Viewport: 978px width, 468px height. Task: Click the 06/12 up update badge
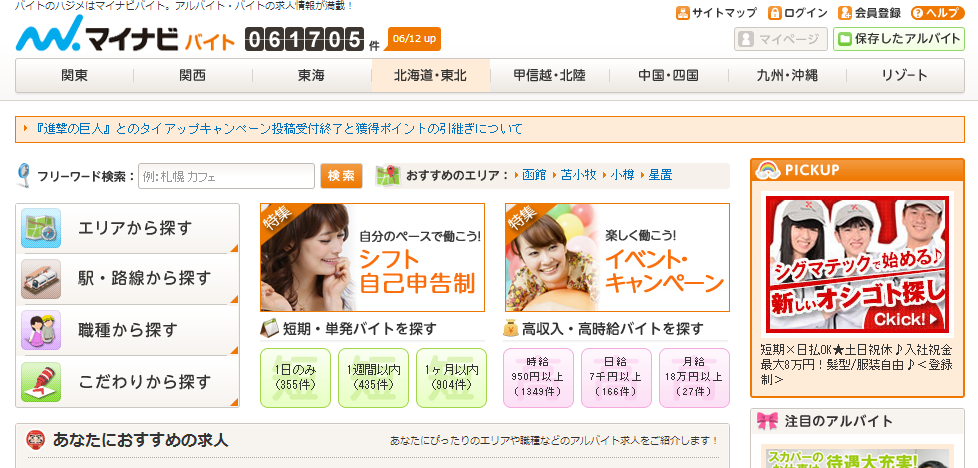coord(414,39)
